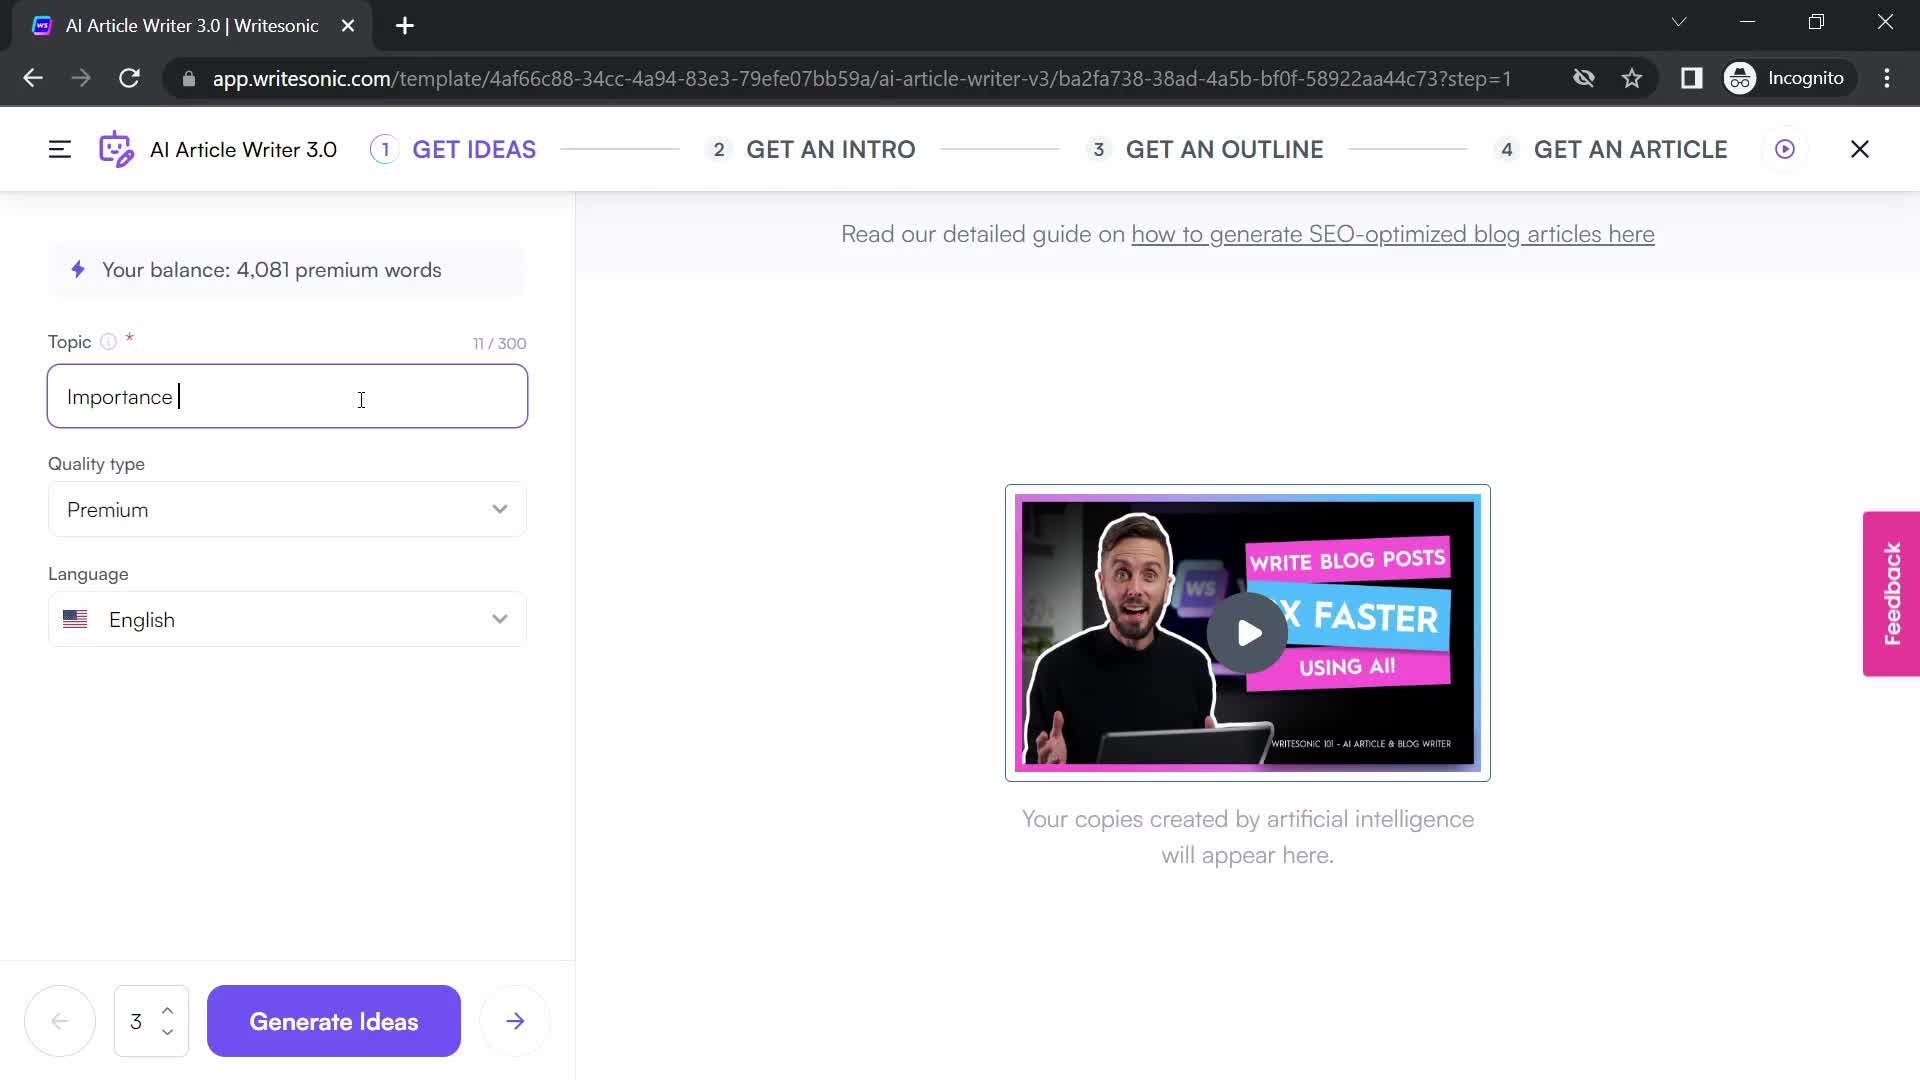Viewport: 1920px width, 1080px height.
Task: Select the GET AN OUTLINE tab
Action: click(1225, 149)
